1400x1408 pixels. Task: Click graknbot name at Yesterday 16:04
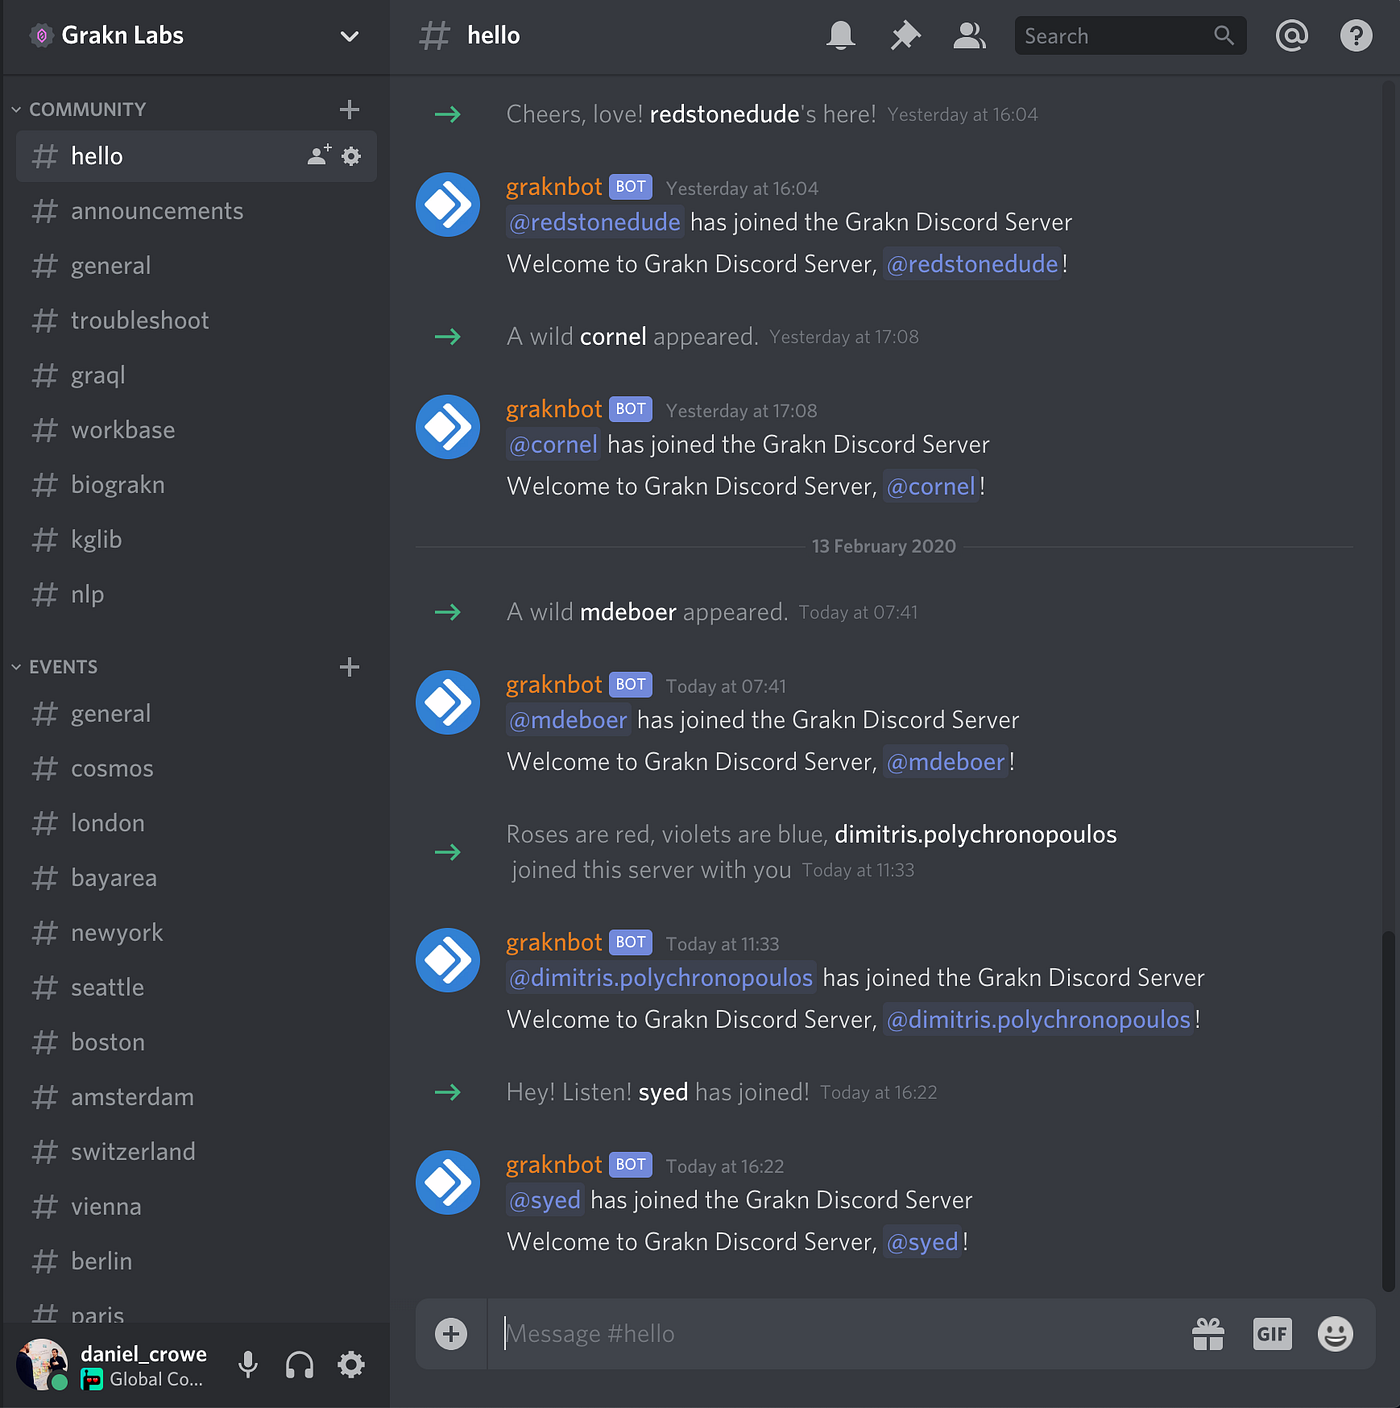[554, 187]
